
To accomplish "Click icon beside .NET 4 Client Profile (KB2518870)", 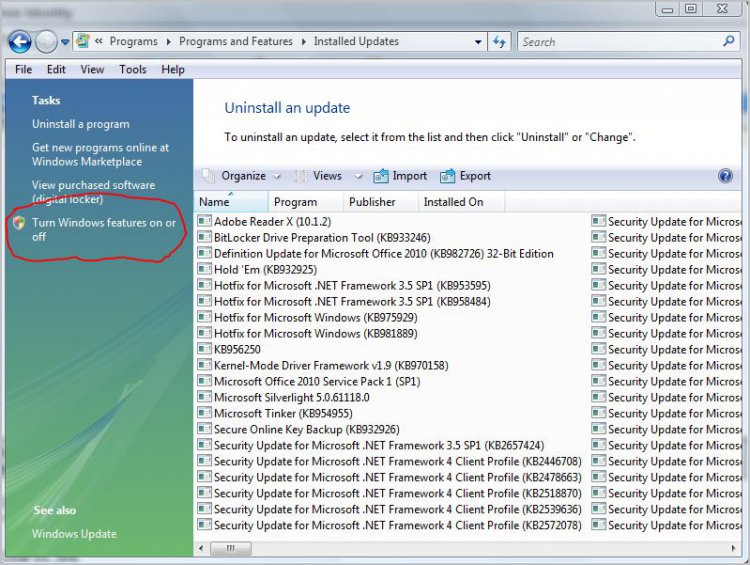I will 204,494.
